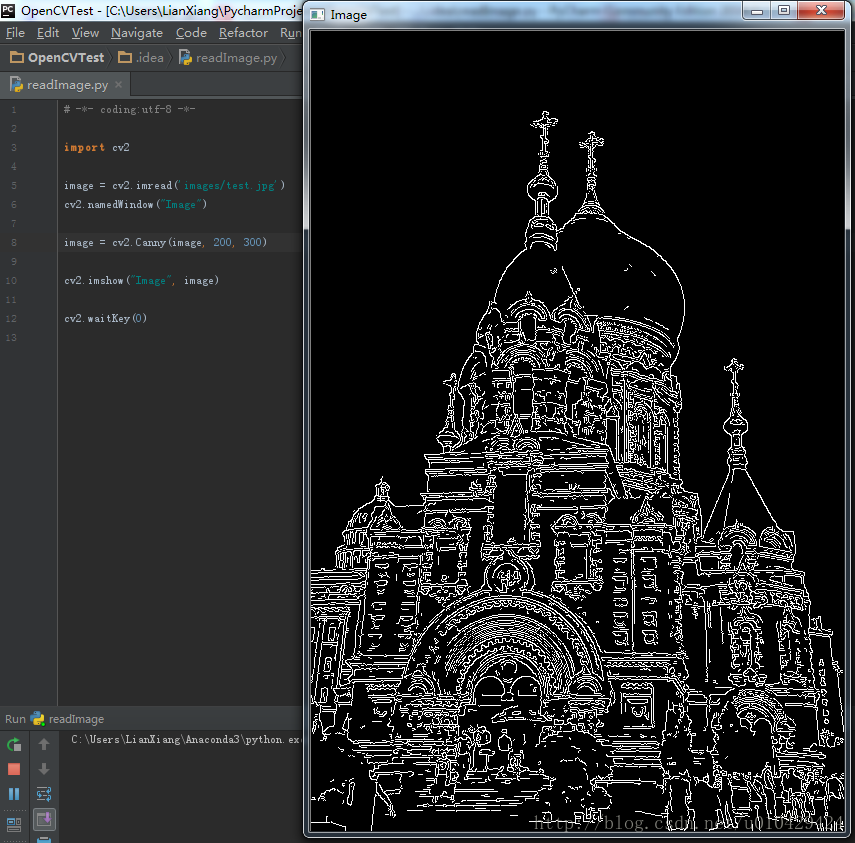Image resolution: width=855 pixels, height=843 pixels.
Task: Minimize the Image window
Action: tap(756, 11)
